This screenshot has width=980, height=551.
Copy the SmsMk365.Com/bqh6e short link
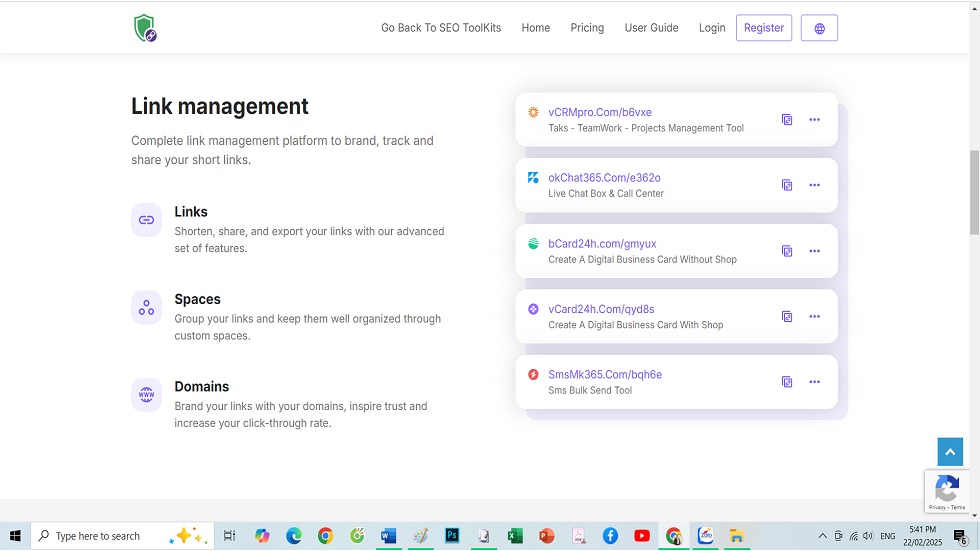pos(787,382)
